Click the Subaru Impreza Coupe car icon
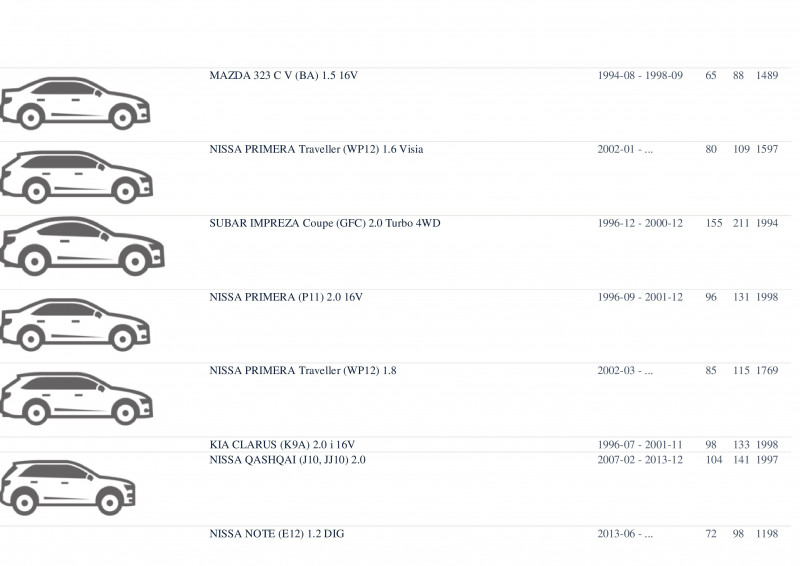 click(82, 247)
